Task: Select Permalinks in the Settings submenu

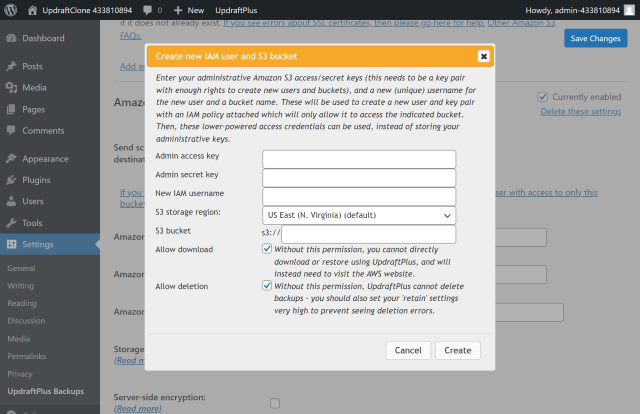Action: [28, 356]
